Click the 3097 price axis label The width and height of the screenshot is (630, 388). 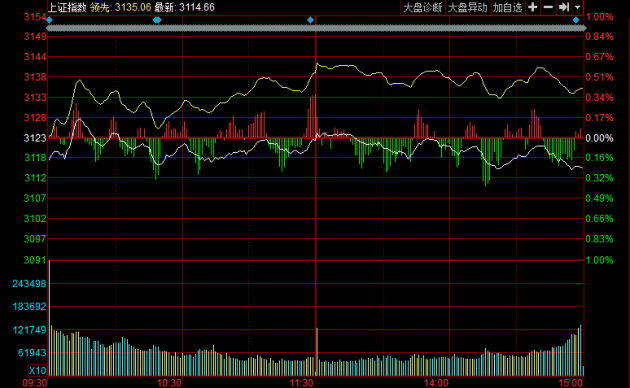coord(35,239)
